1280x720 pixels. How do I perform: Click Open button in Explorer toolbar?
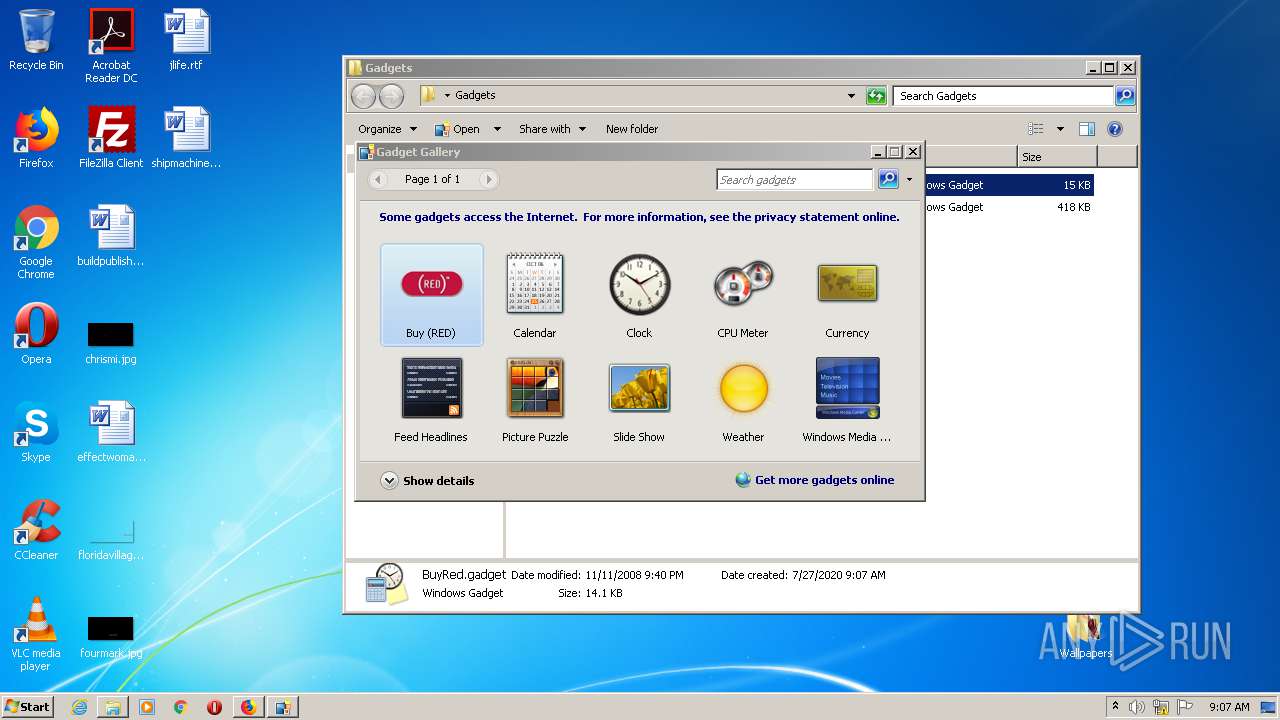(x=458, y=129)
